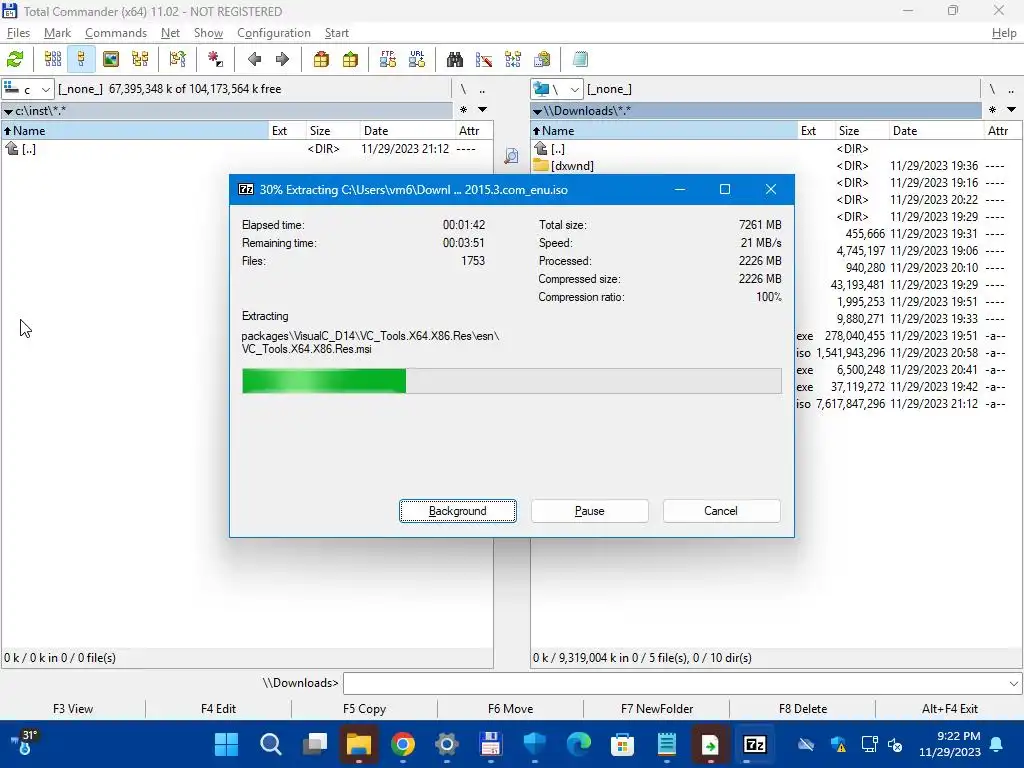The height and width of the screenshot is (768, 1024).
Task: Open the right panel network drive dropdown
Action: [556, 89]
